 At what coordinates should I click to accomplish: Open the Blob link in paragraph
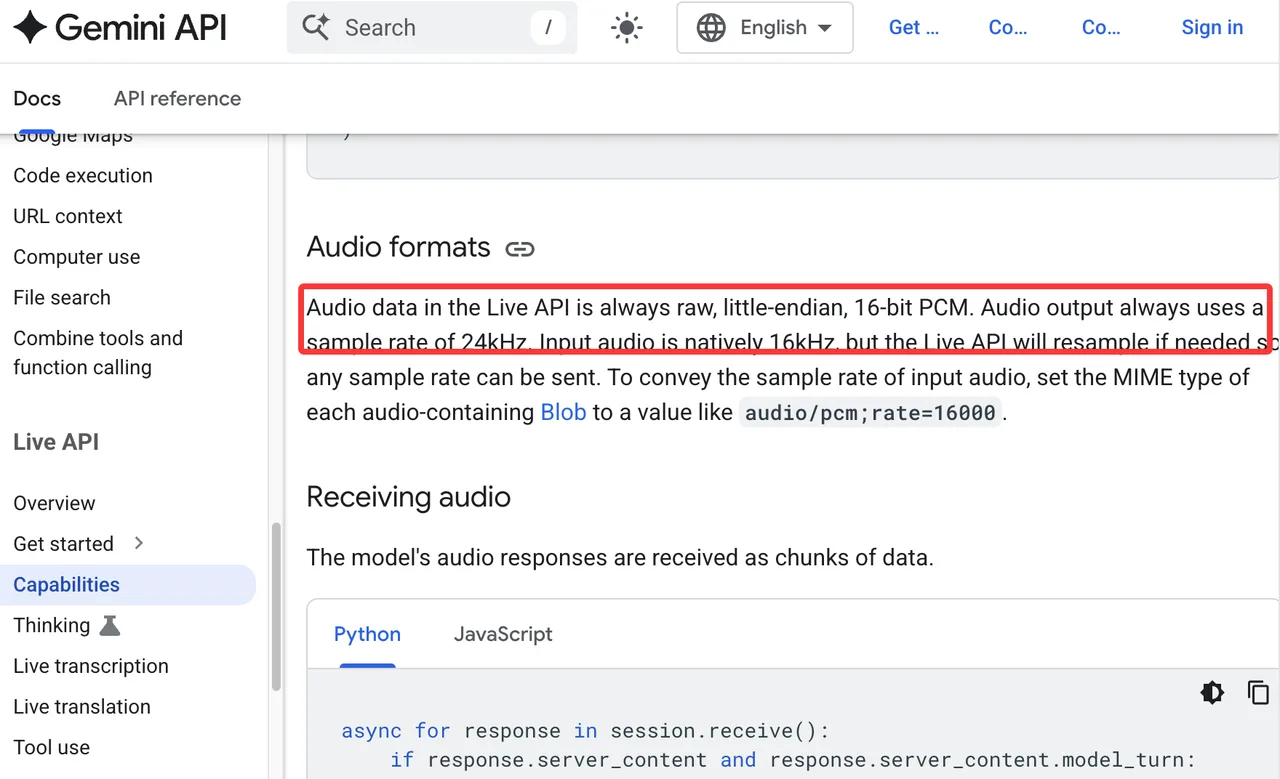[x=563, y=412]
